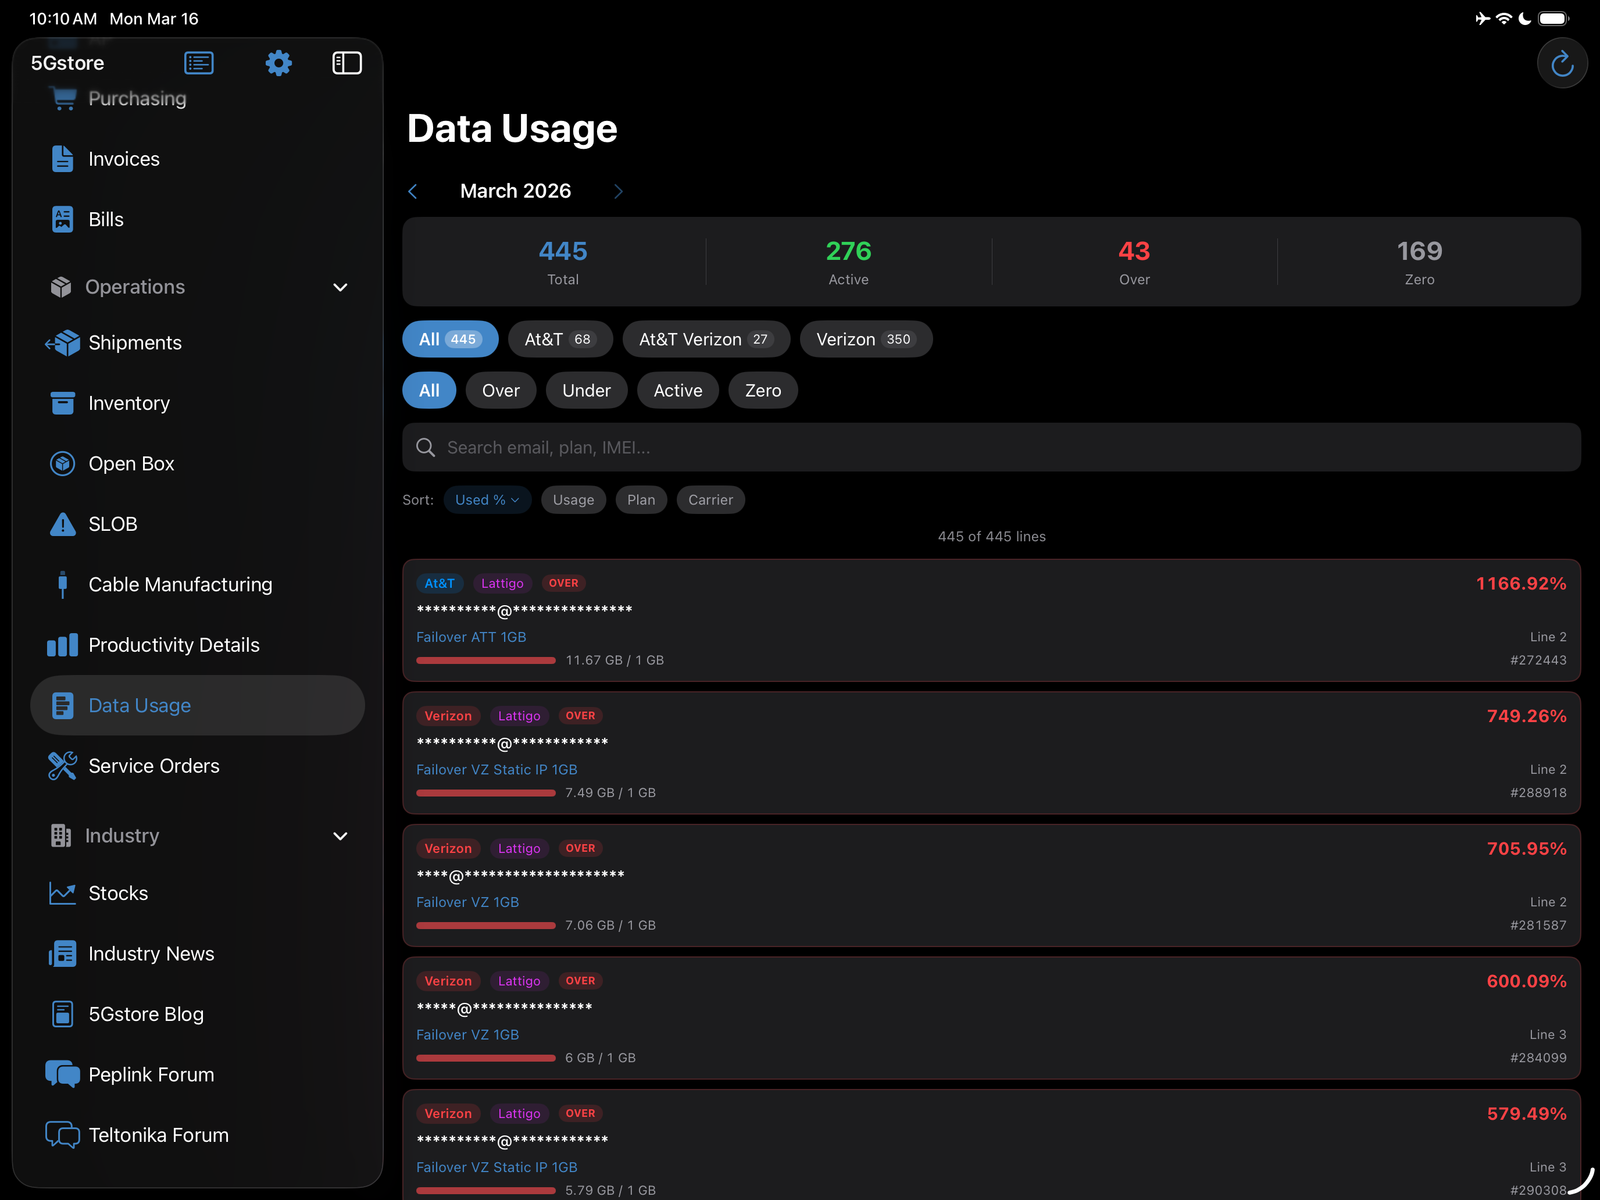Enable the Over usage filter

click(x=500, y=390)
